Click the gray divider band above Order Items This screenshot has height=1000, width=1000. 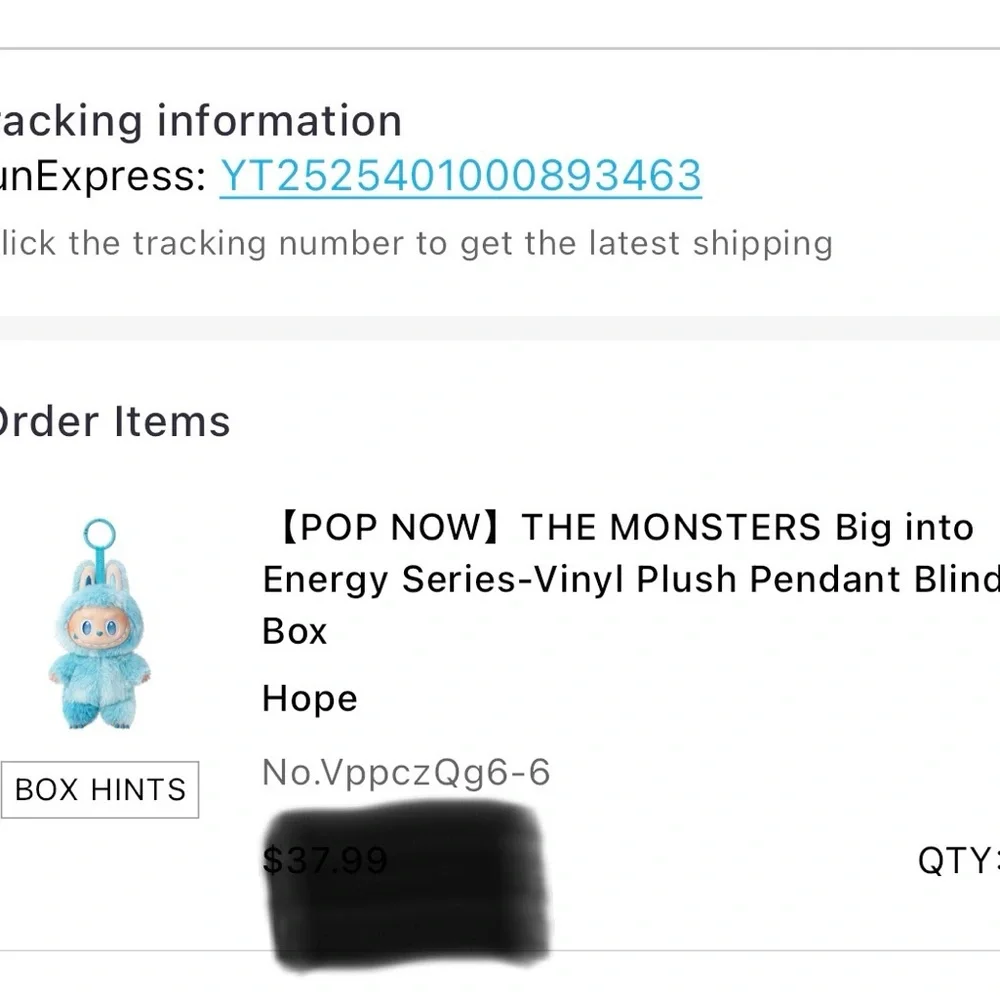click(500, 328)
